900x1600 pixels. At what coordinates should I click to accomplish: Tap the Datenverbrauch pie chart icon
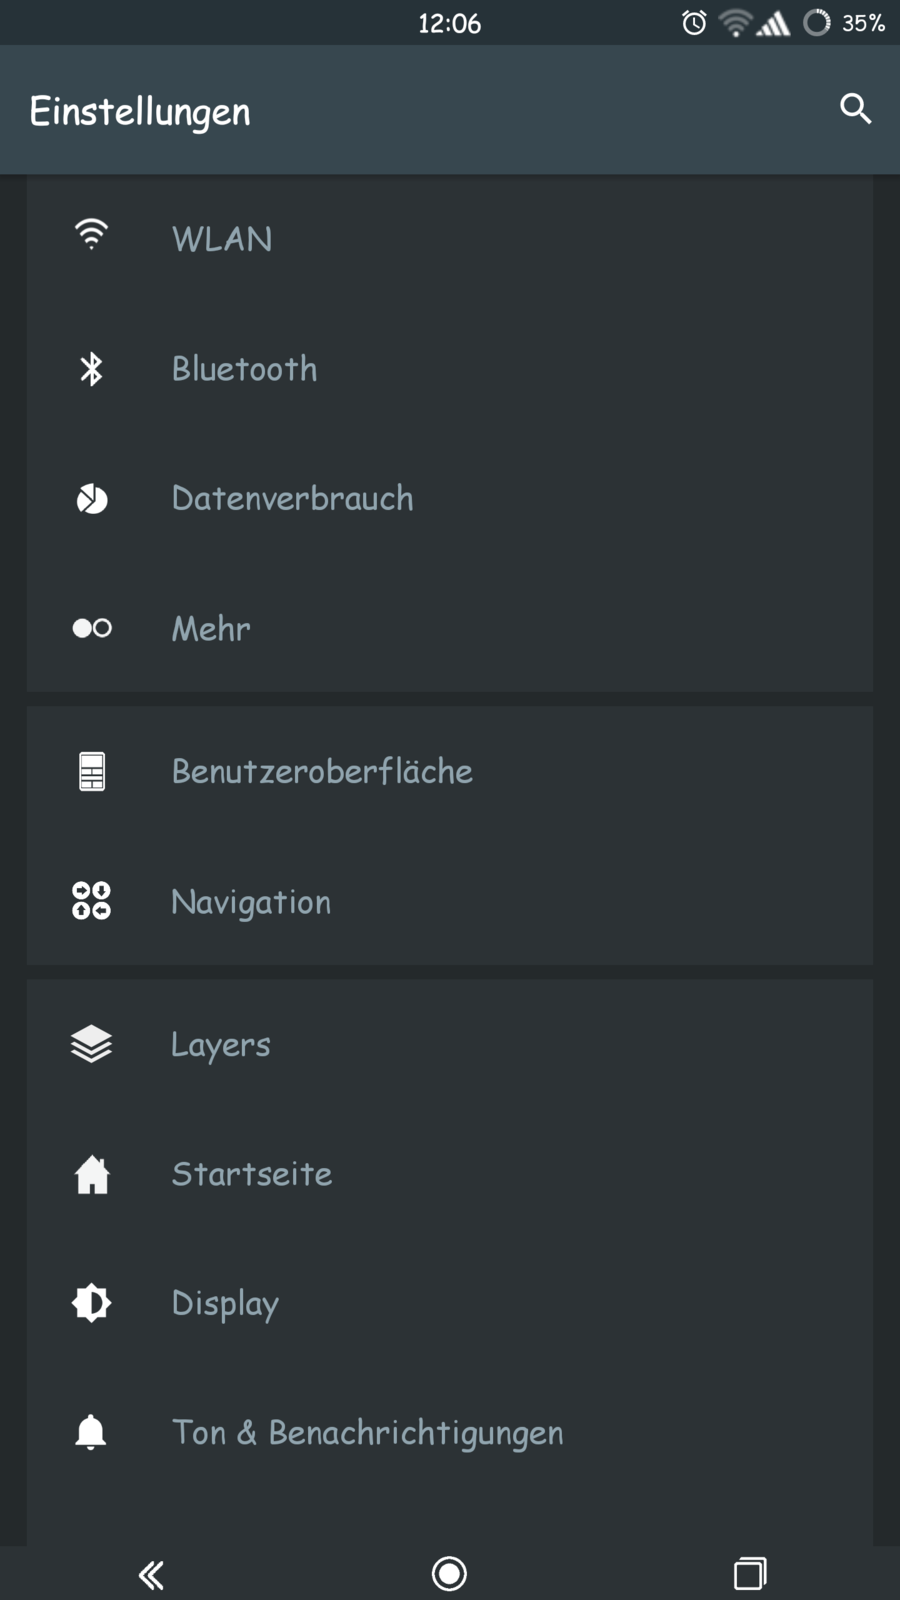91,498
